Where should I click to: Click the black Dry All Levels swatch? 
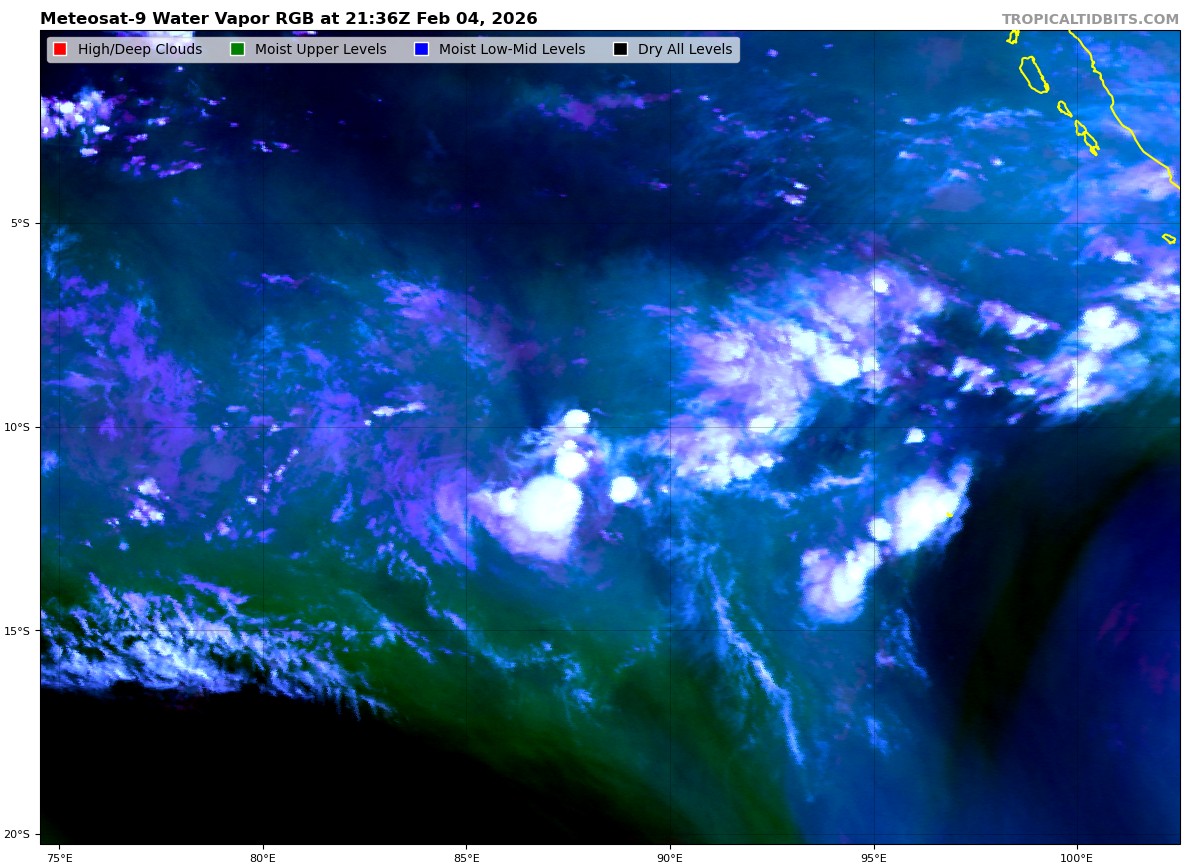pyautogui.click(x=620, y=50)
